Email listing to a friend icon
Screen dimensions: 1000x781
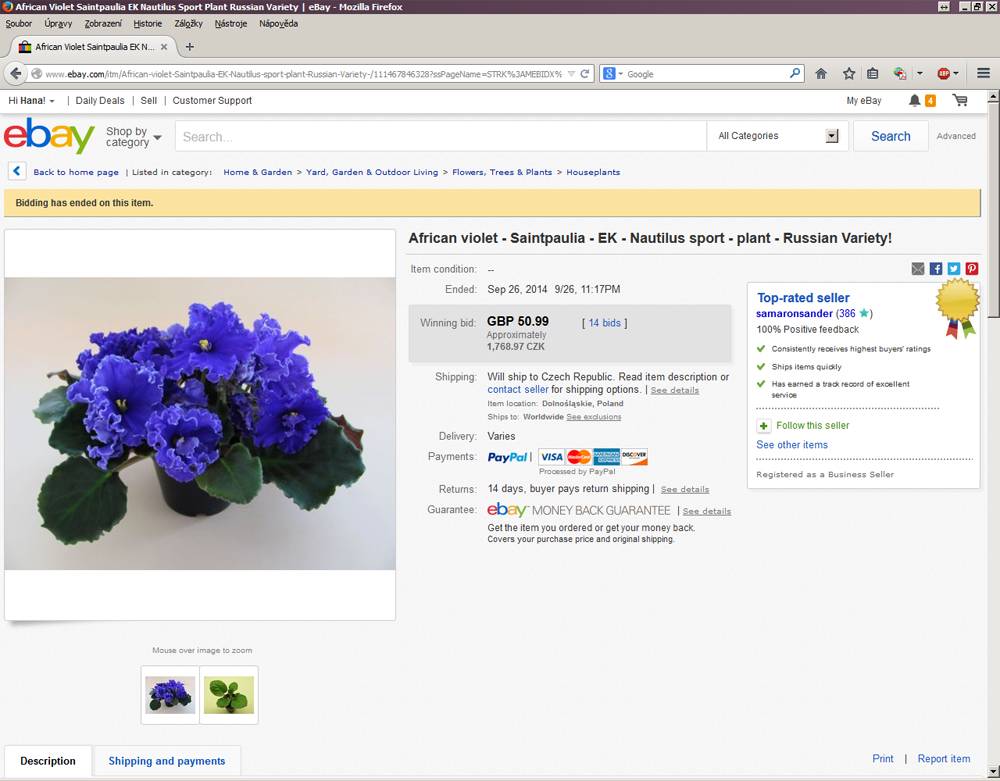coord(918,268)
